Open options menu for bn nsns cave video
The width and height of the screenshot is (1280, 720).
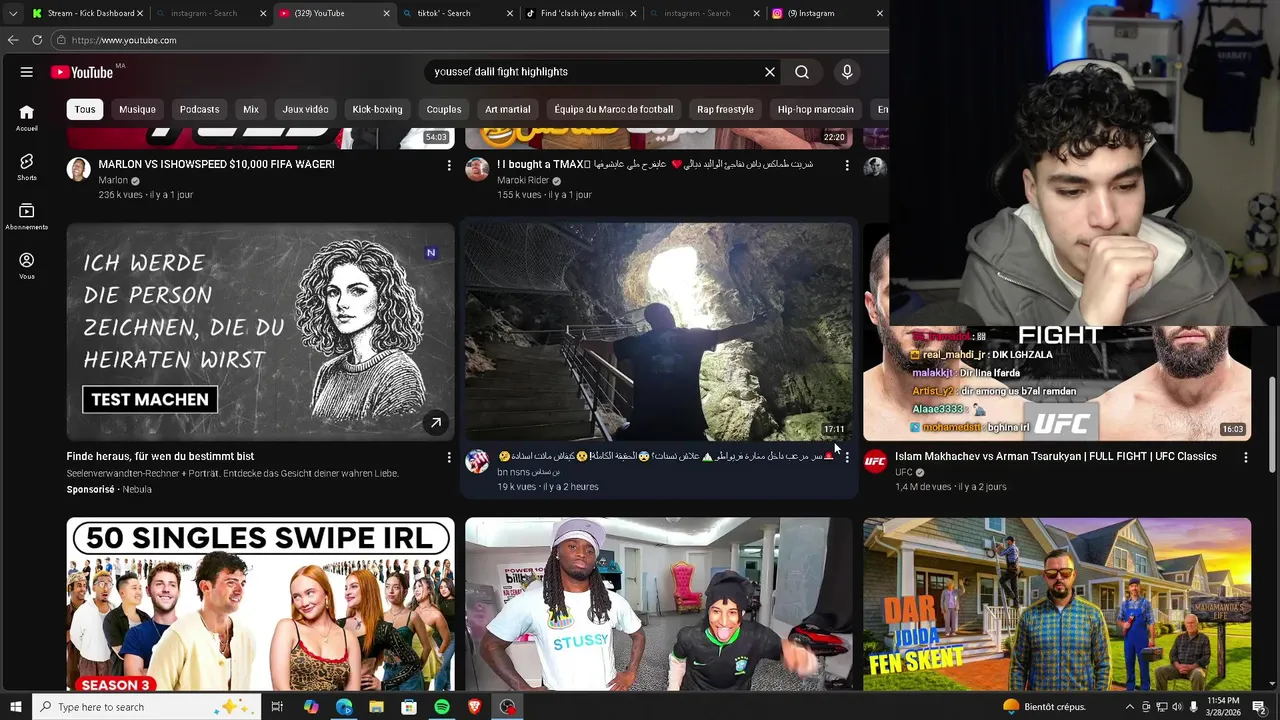tap(847, 457)
